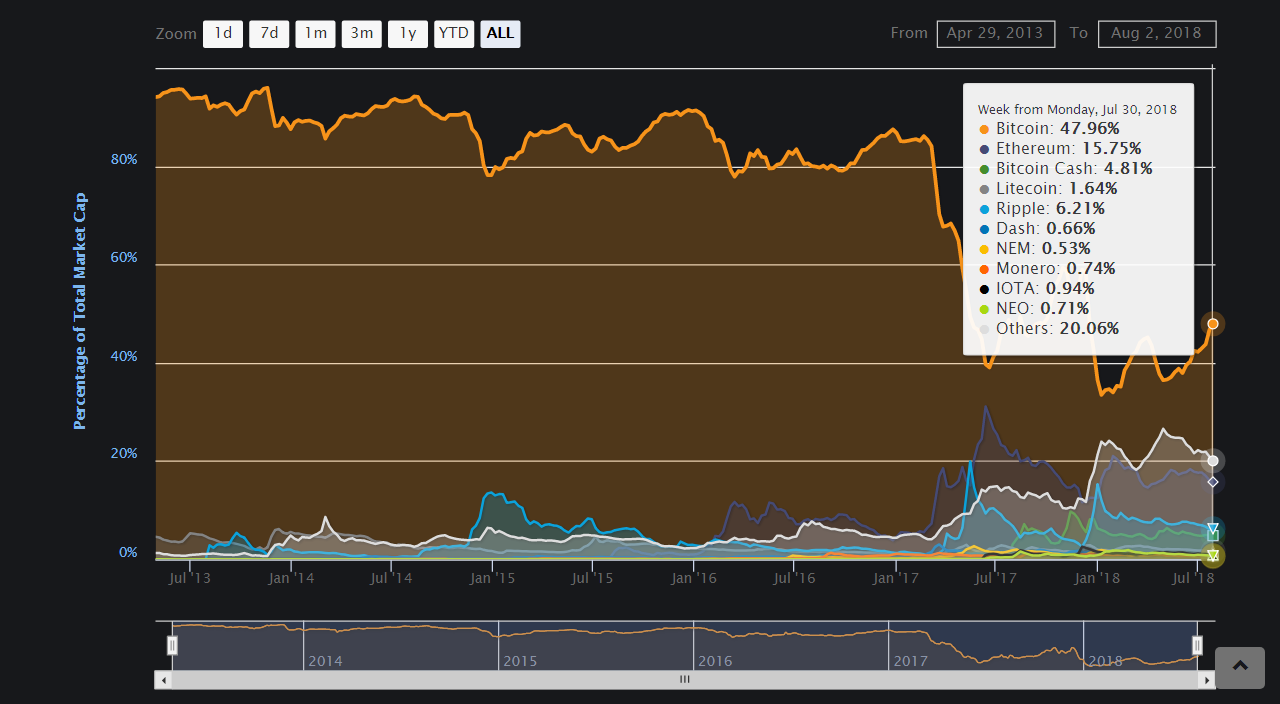1280x704 pixels.
Task: Click the Jul '15 x-axis label
Action: click(593, 578)
